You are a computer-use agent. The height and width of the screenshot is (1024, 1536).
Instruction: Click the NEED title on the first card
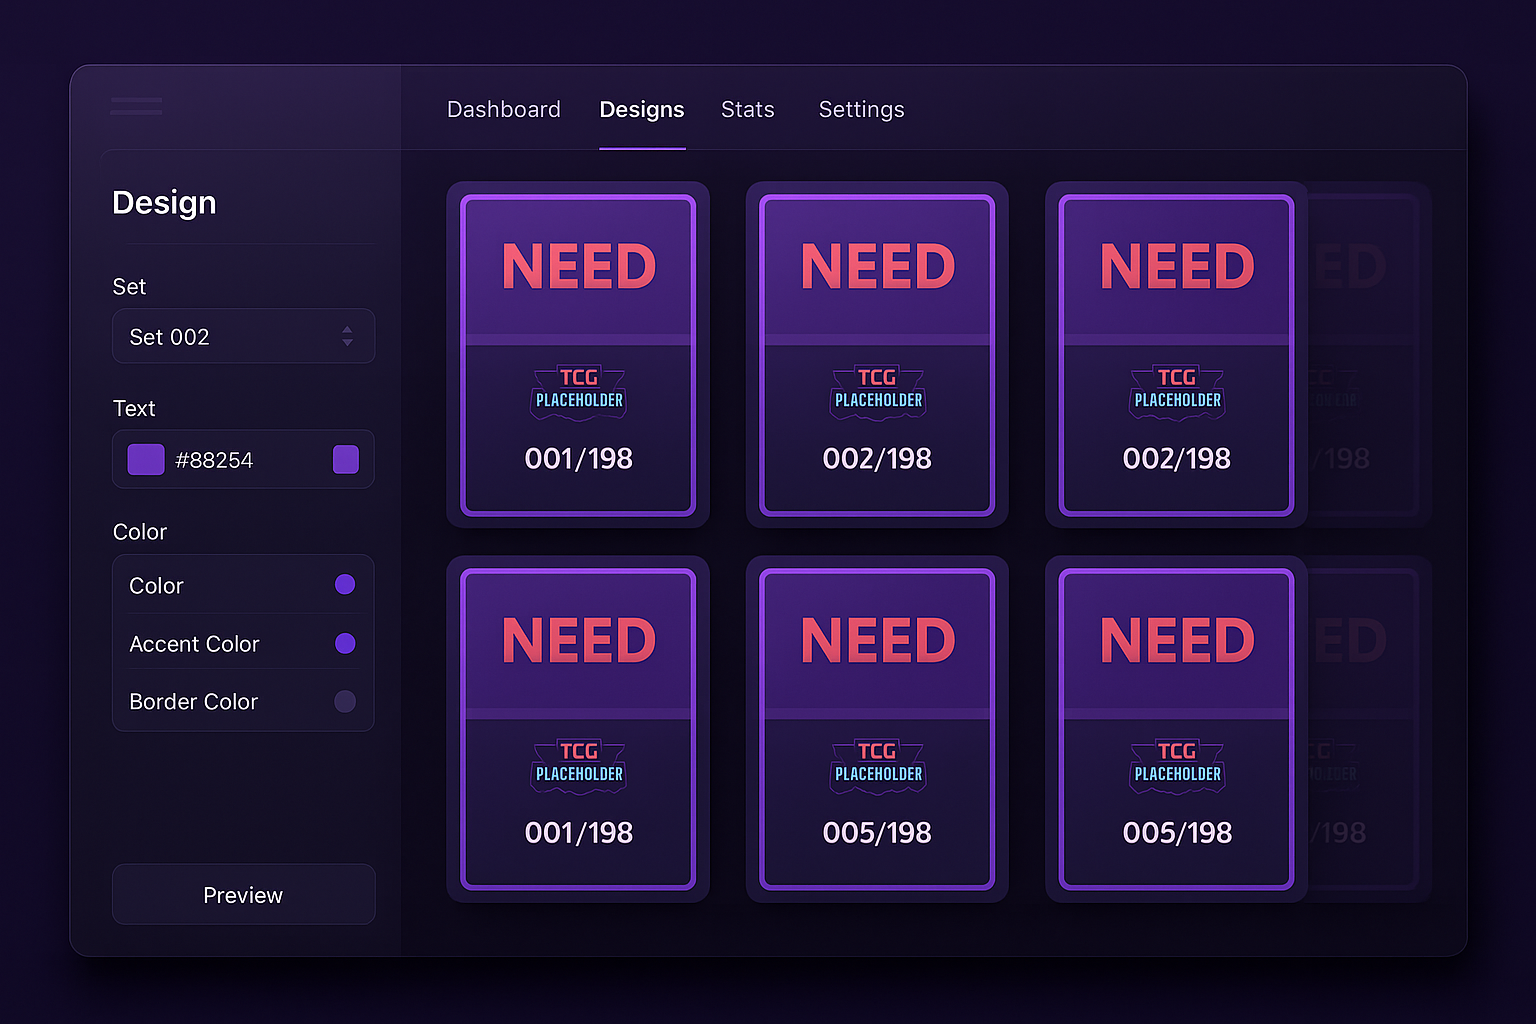point(578,264)
